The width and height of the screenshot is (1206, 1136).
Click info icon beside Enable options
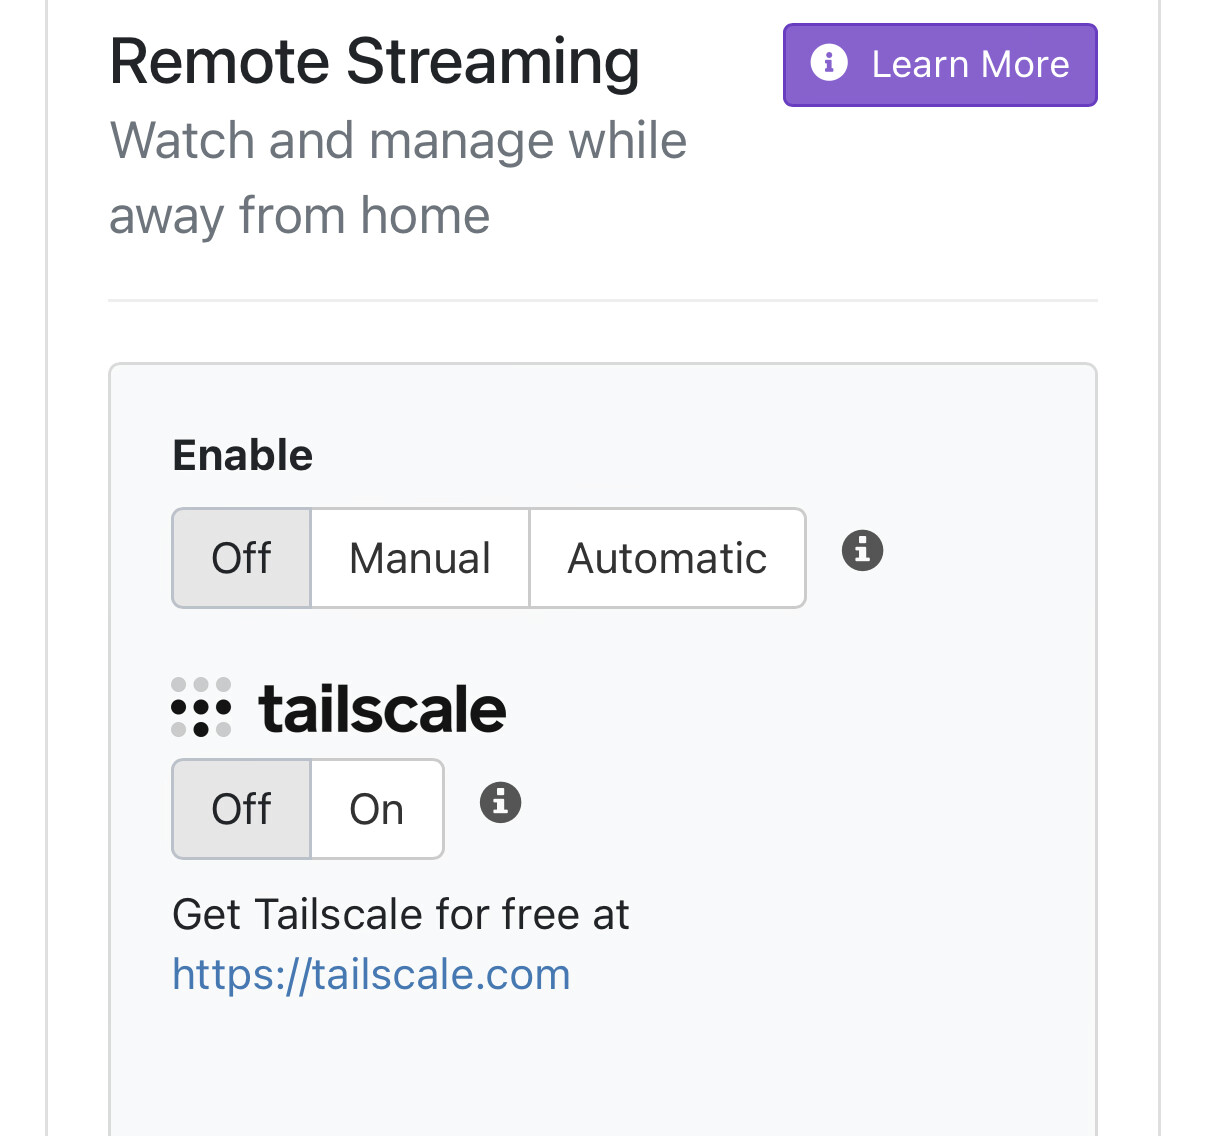click(x=862, y=551)
